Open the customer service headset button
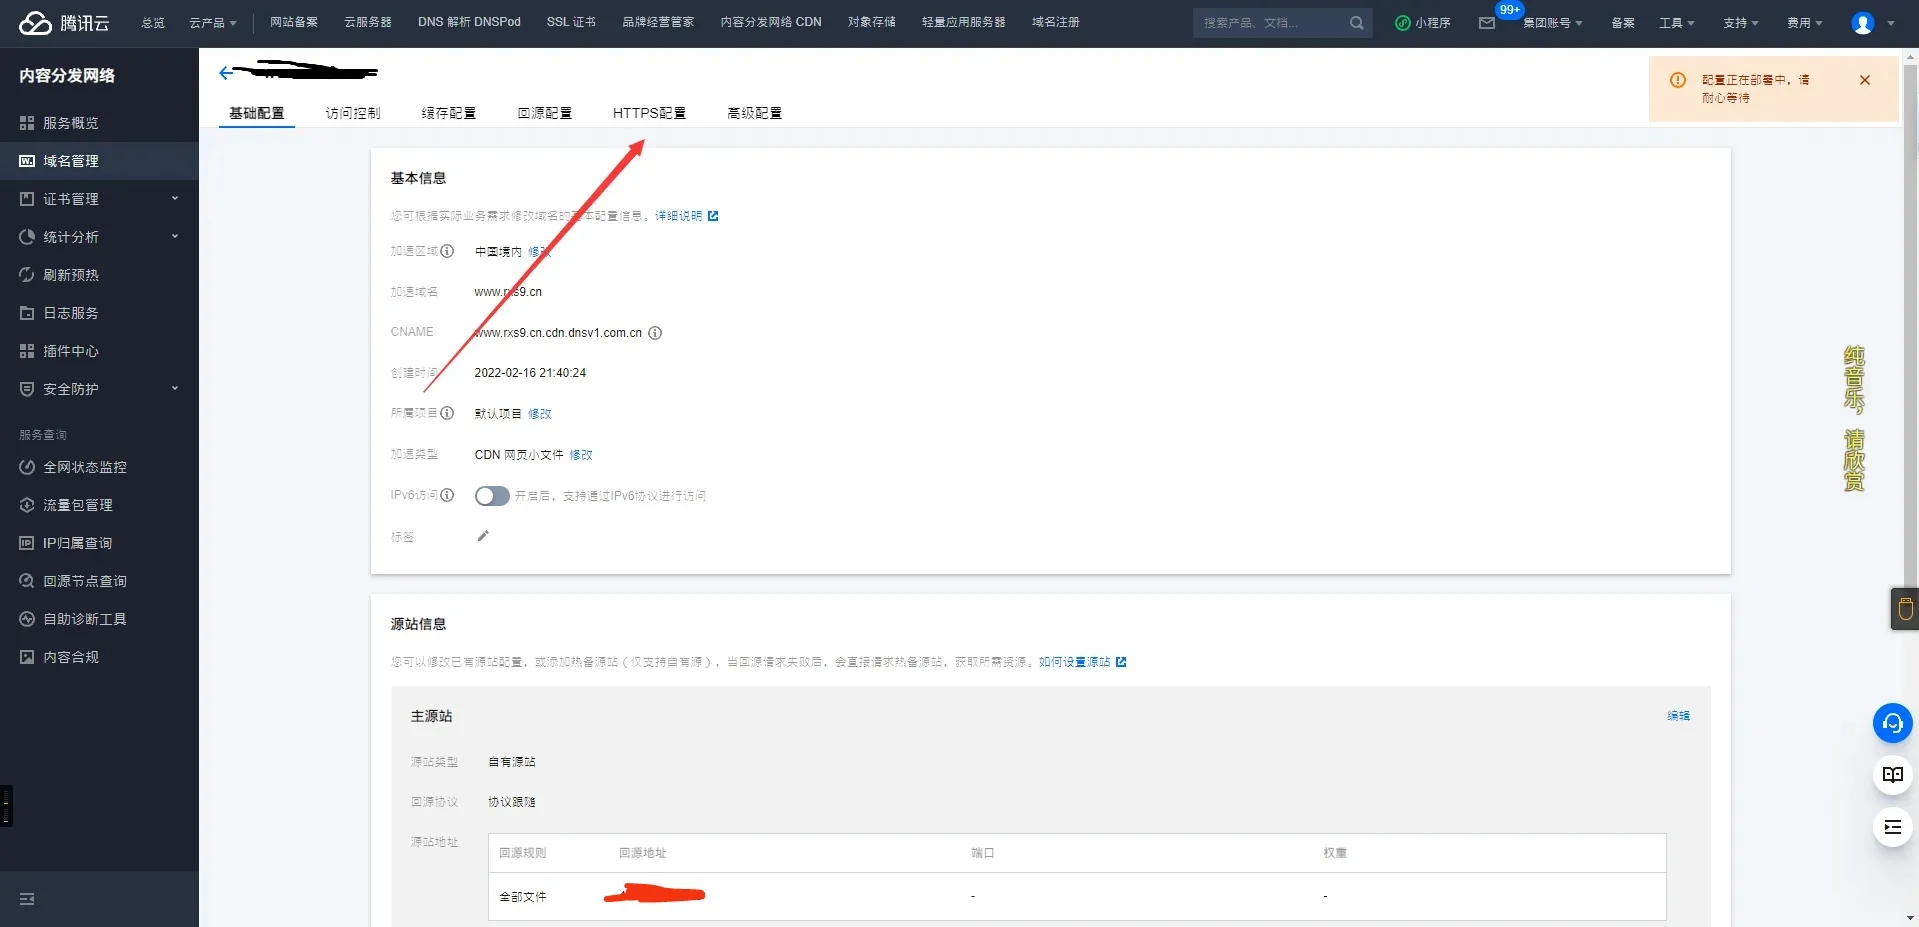 [1892, 723]
